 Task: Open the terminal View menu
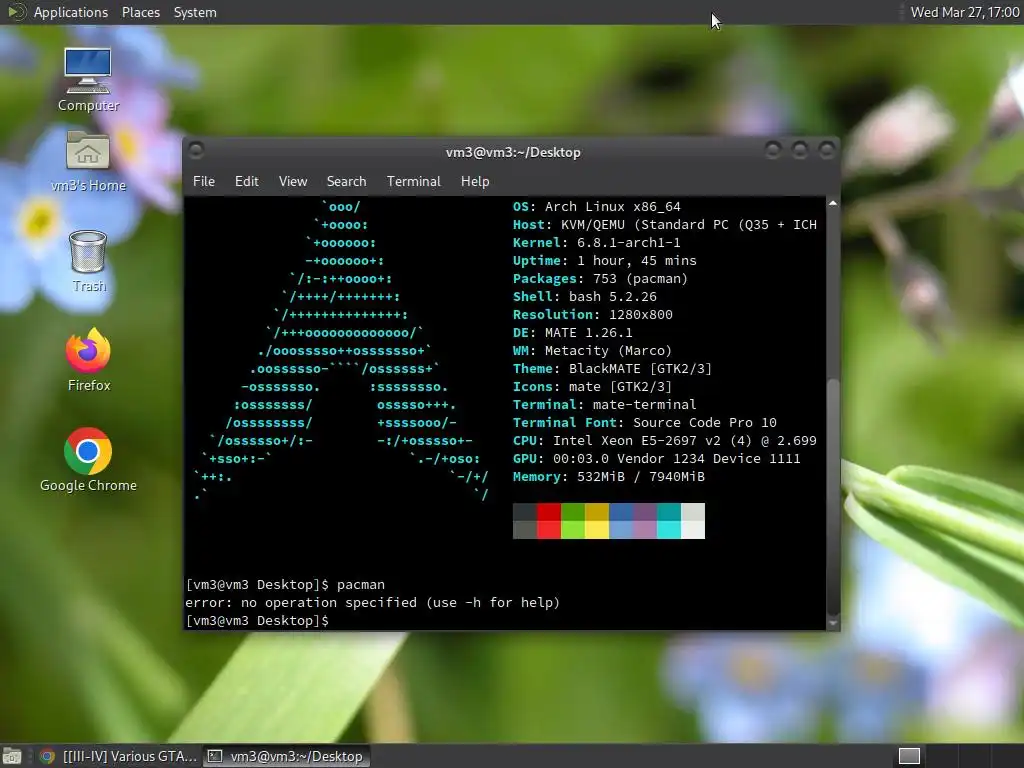pyautogui.click(x=293, y=181)
